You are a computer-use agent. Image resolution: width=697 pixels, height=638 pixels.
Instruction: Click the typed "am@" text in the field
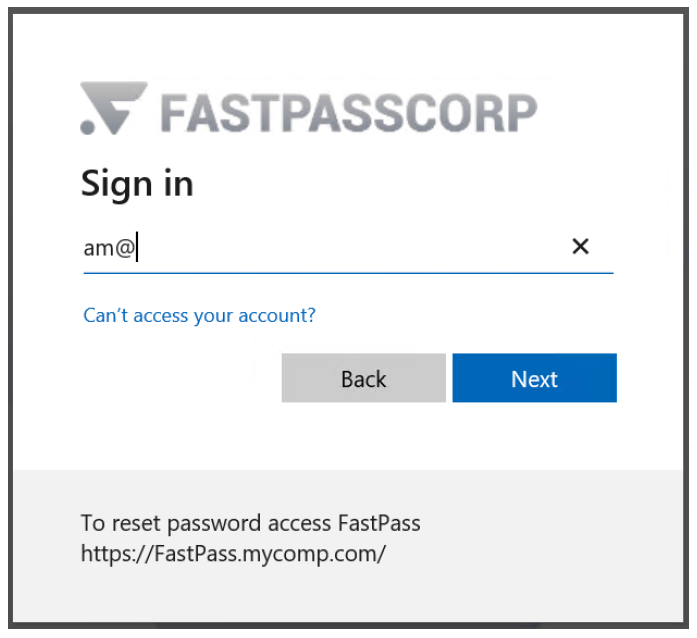[108, 248]
